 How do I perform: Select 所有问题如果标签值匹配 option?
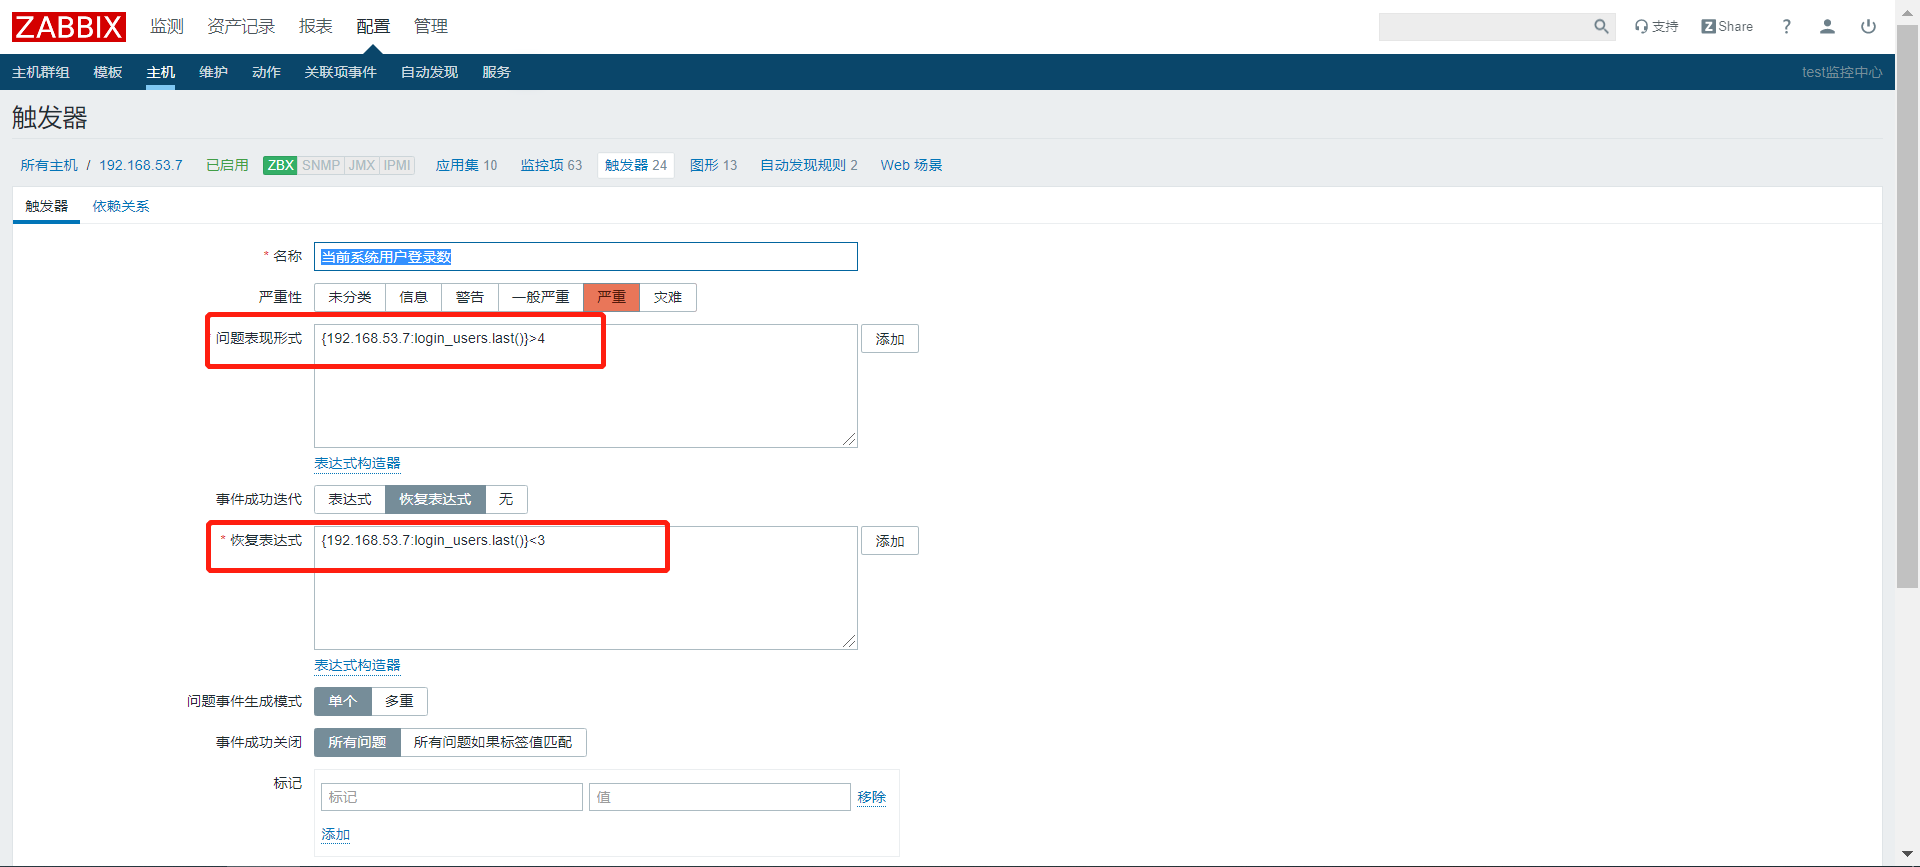[493, 743]
